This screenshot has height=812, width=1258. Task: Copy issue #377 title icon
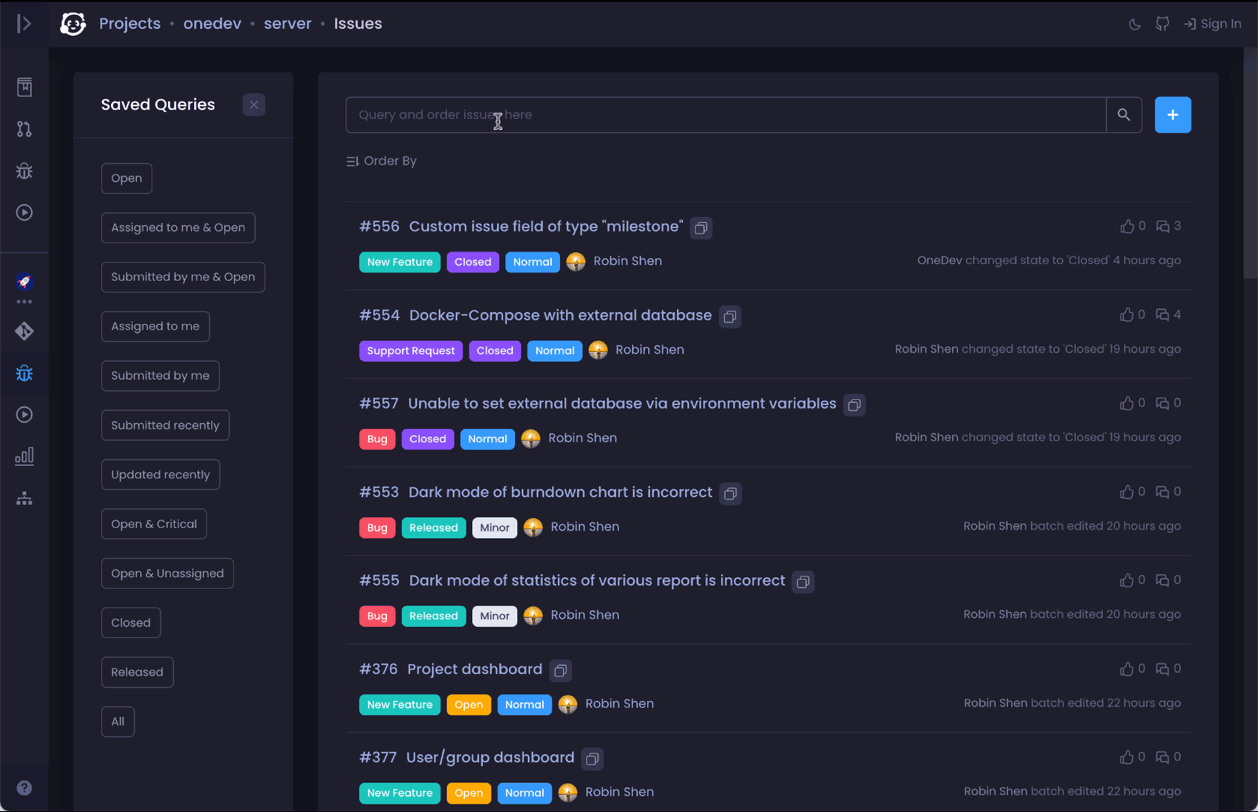tap(592, 759)
